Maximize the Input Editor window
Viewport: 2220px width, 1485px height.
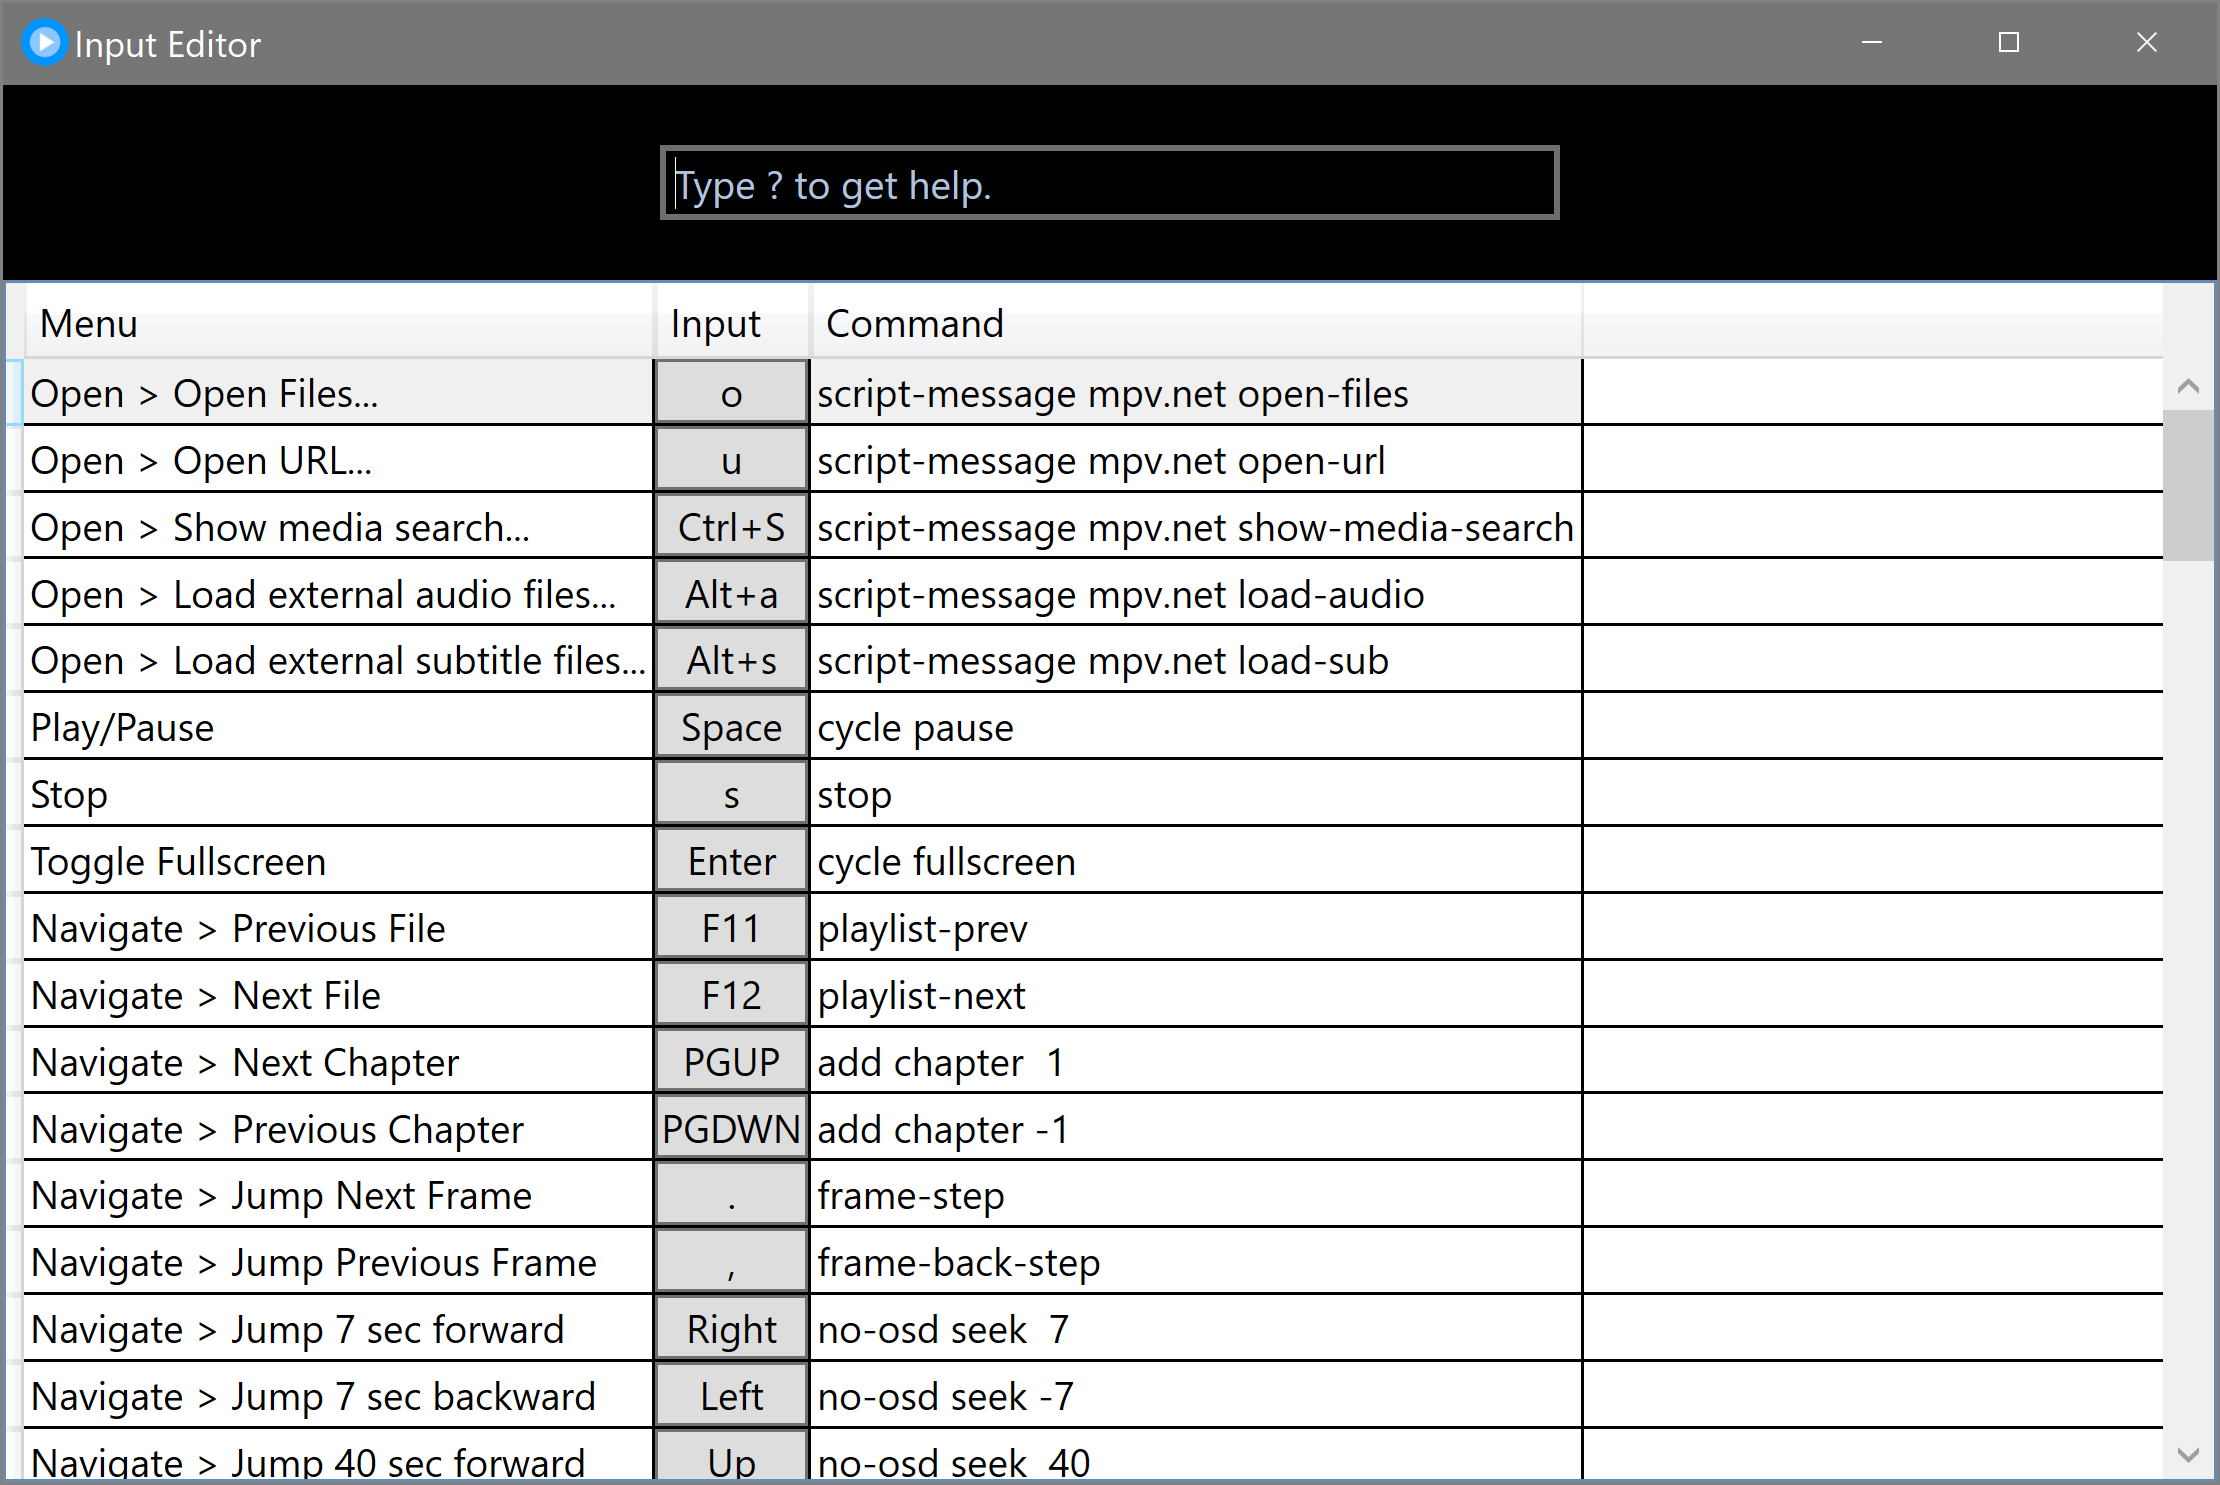pyautogui.click(x=2009, y=43)
